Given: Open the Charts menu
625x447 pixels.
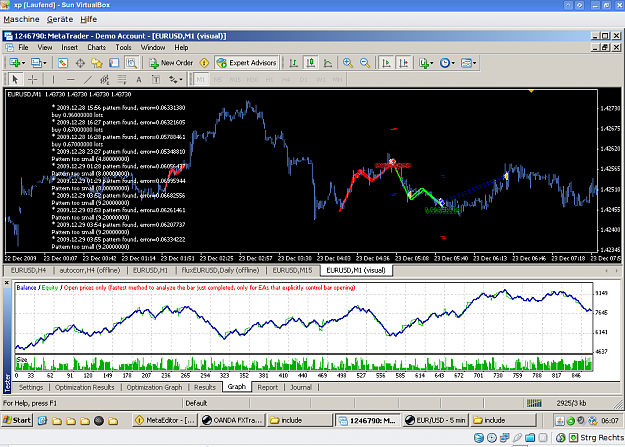Looking at the screenshot, I should pos(96,47).
